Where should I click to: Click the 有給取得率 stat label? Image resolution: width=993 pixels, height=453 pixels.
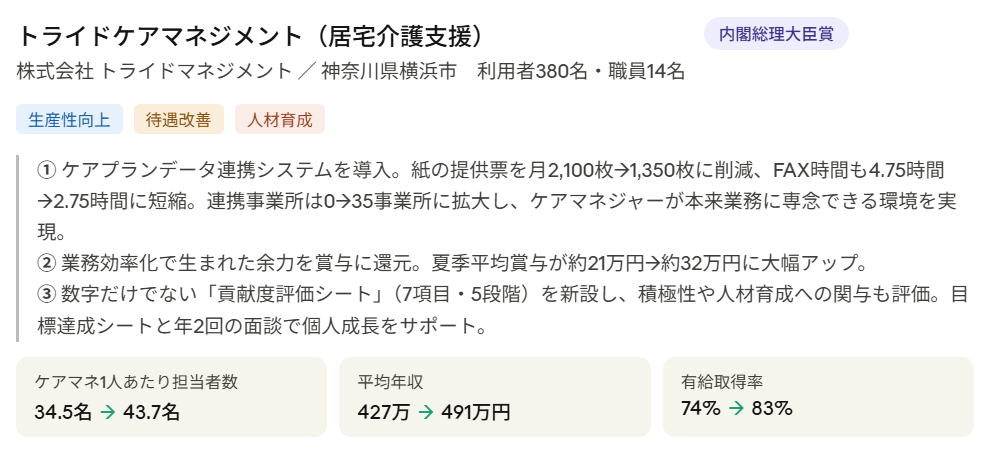coord(722,382)
